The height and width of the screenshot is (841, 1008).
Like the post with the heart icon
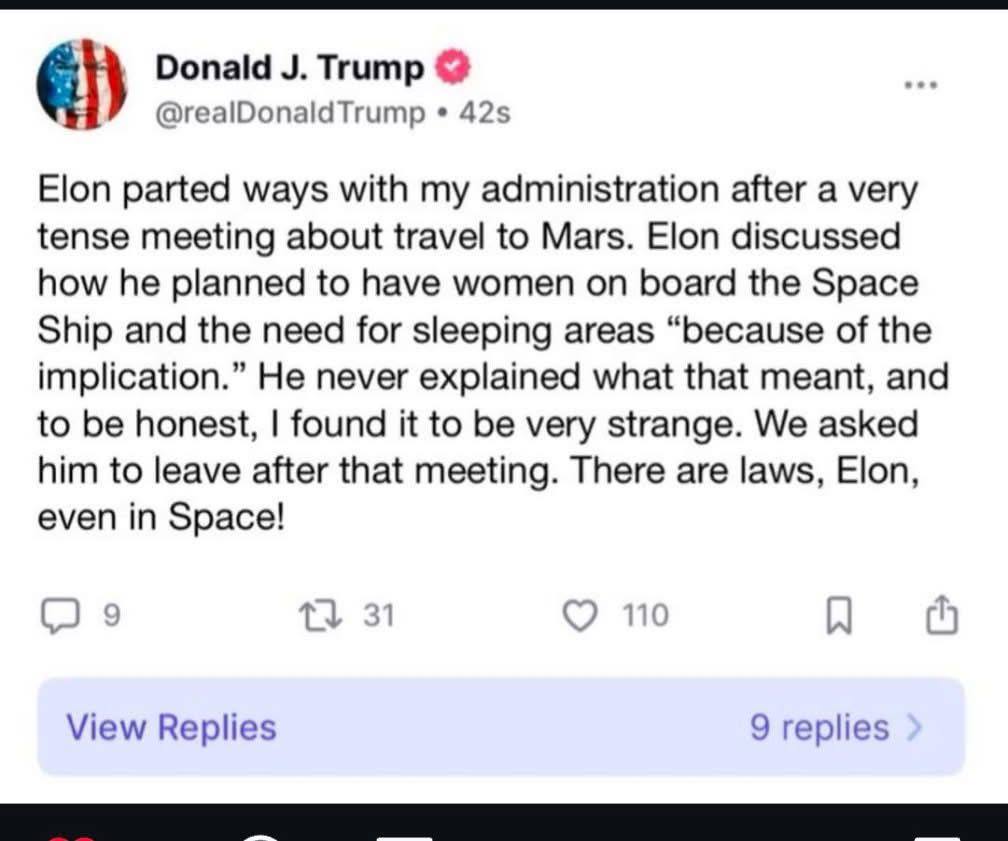pos(580,615)
